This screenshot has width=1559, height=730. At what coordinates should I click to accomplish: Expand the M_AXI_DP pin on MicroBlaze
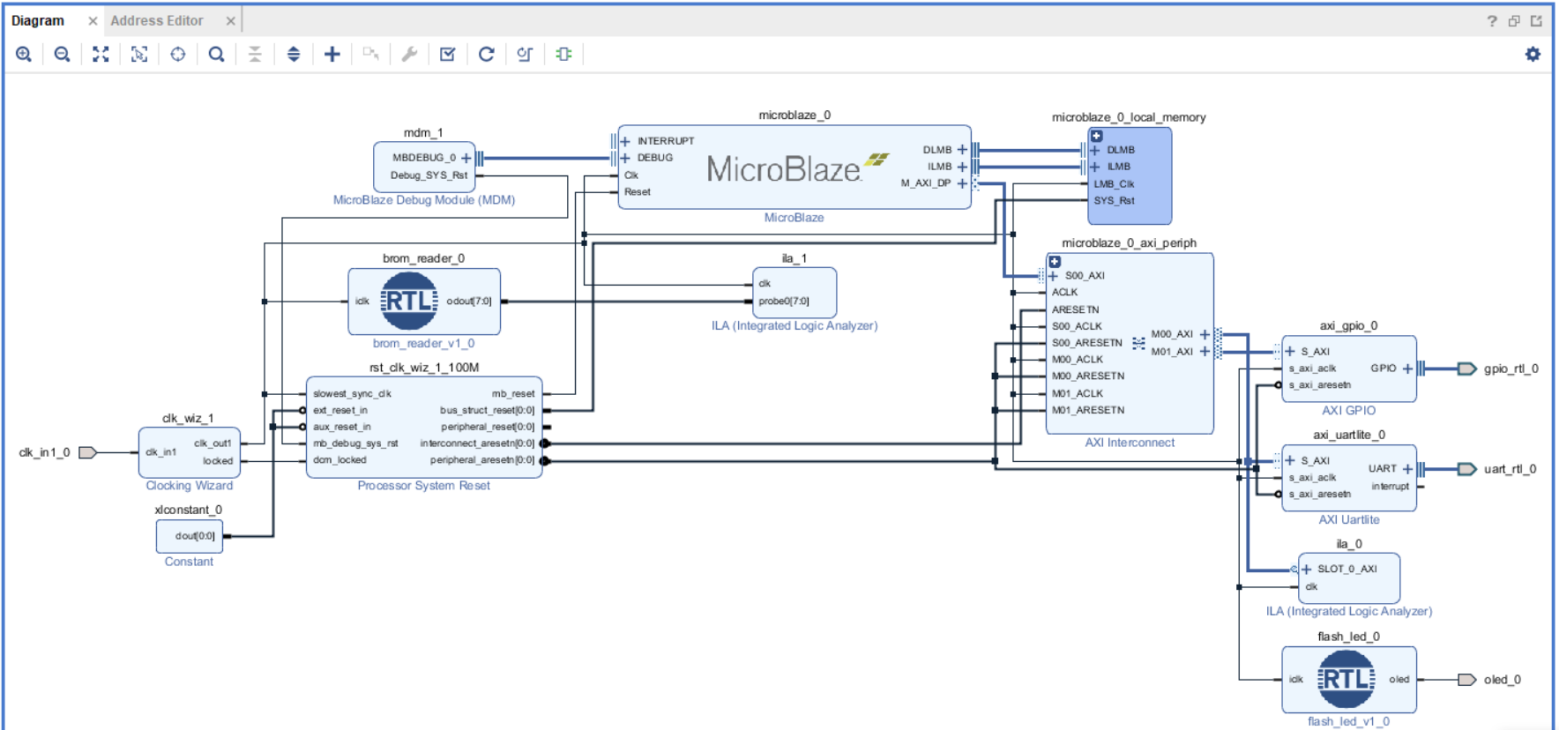coord(962,183)
